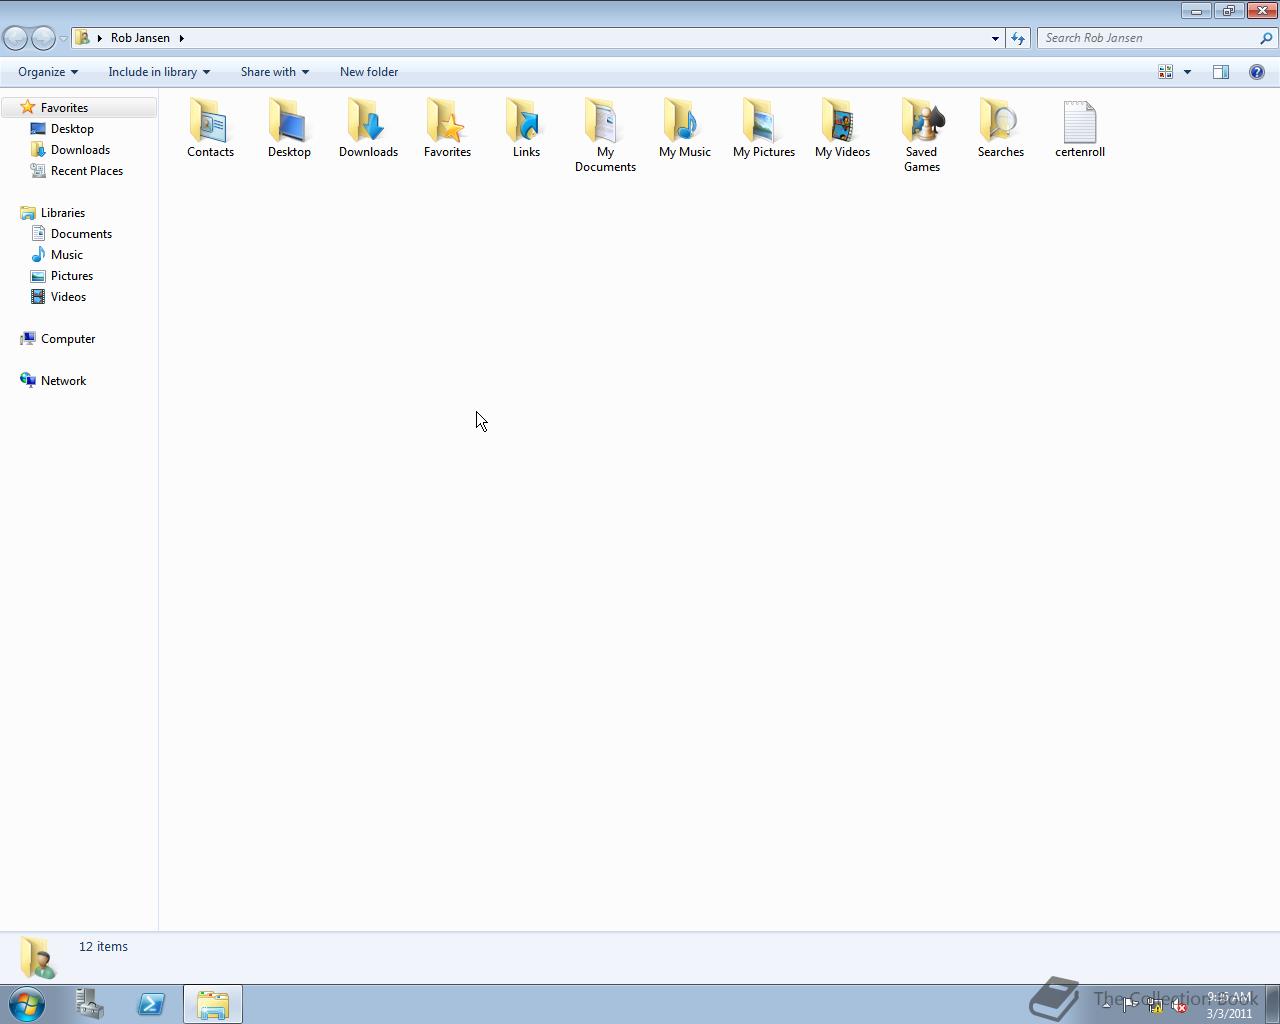Click the Forward navigation arrow
This screenshot has width=1280, height=1024.
click(43, 38)
